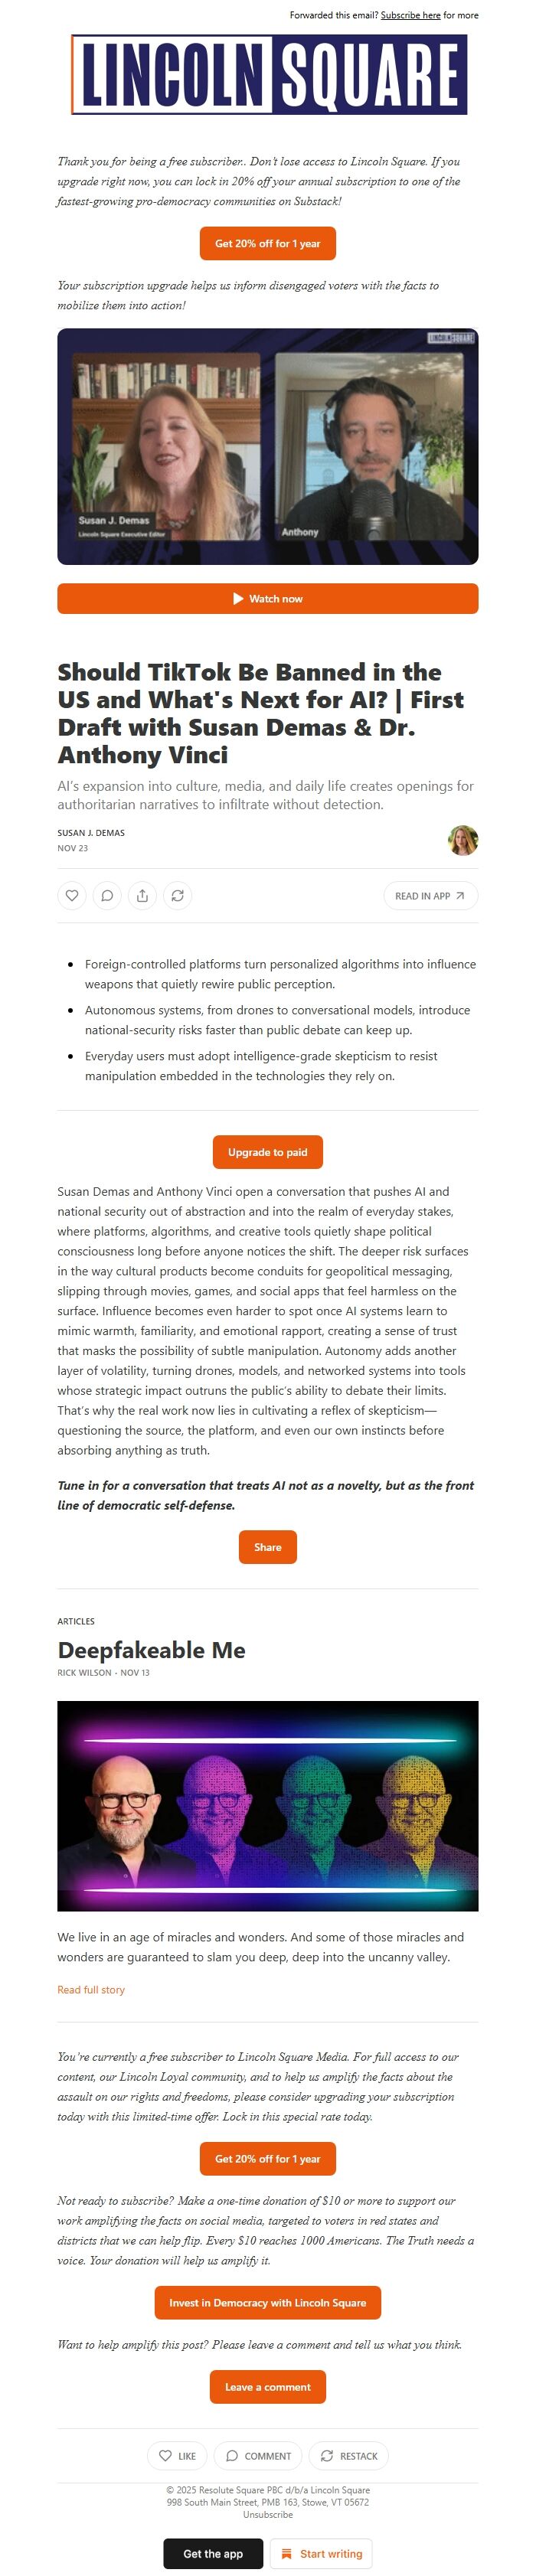Image resolution: width=536 pixels, height=2576 pixels.
Task: Click Get 20% off for 1 year
Action: [x=268, y=242]
